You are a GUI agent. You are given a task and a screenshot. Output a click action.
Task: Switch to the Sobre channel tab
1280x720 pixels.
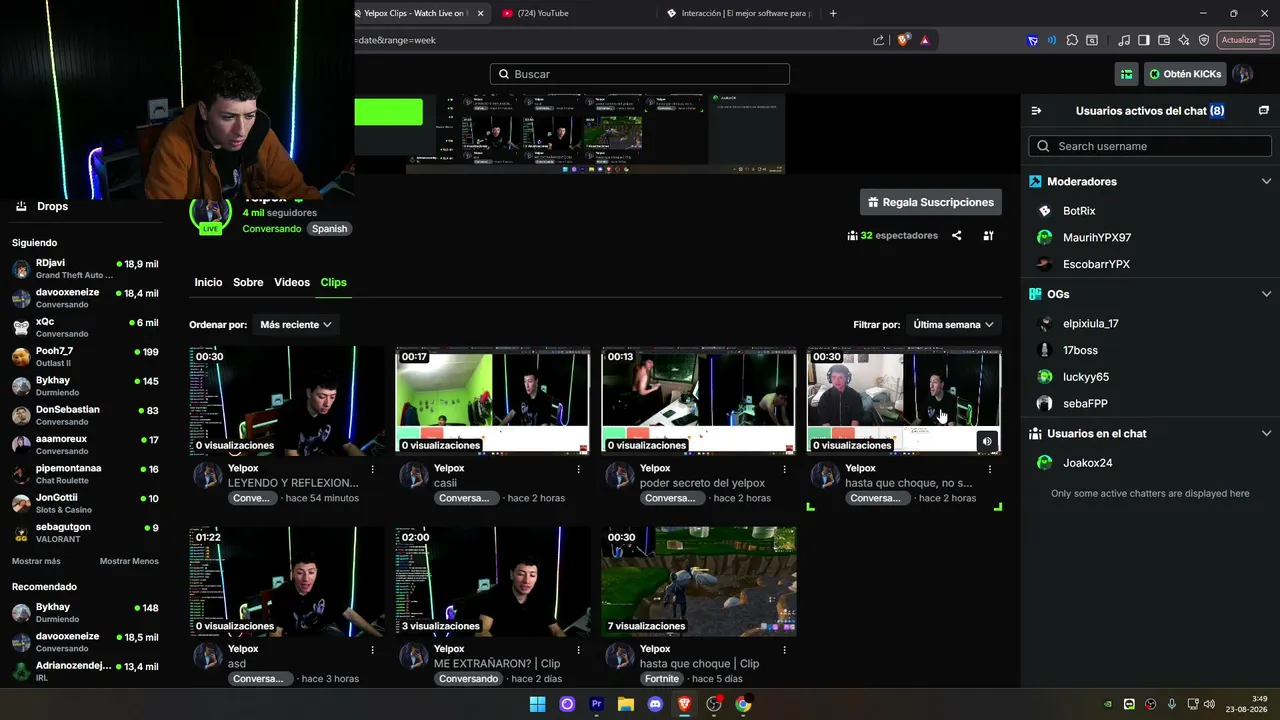(x=248, y=283)
